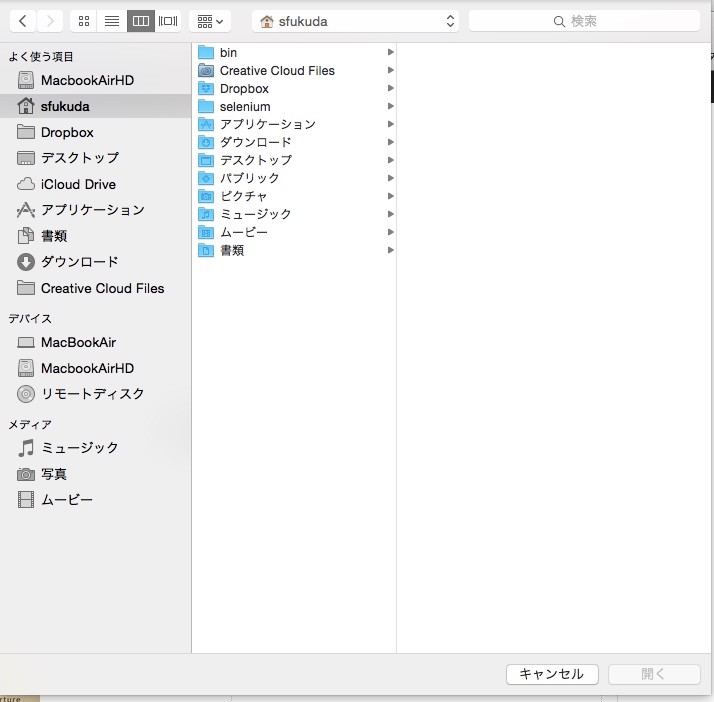714x702 pixels.
Task: Select the column view button
Action: tap(141, 21)
